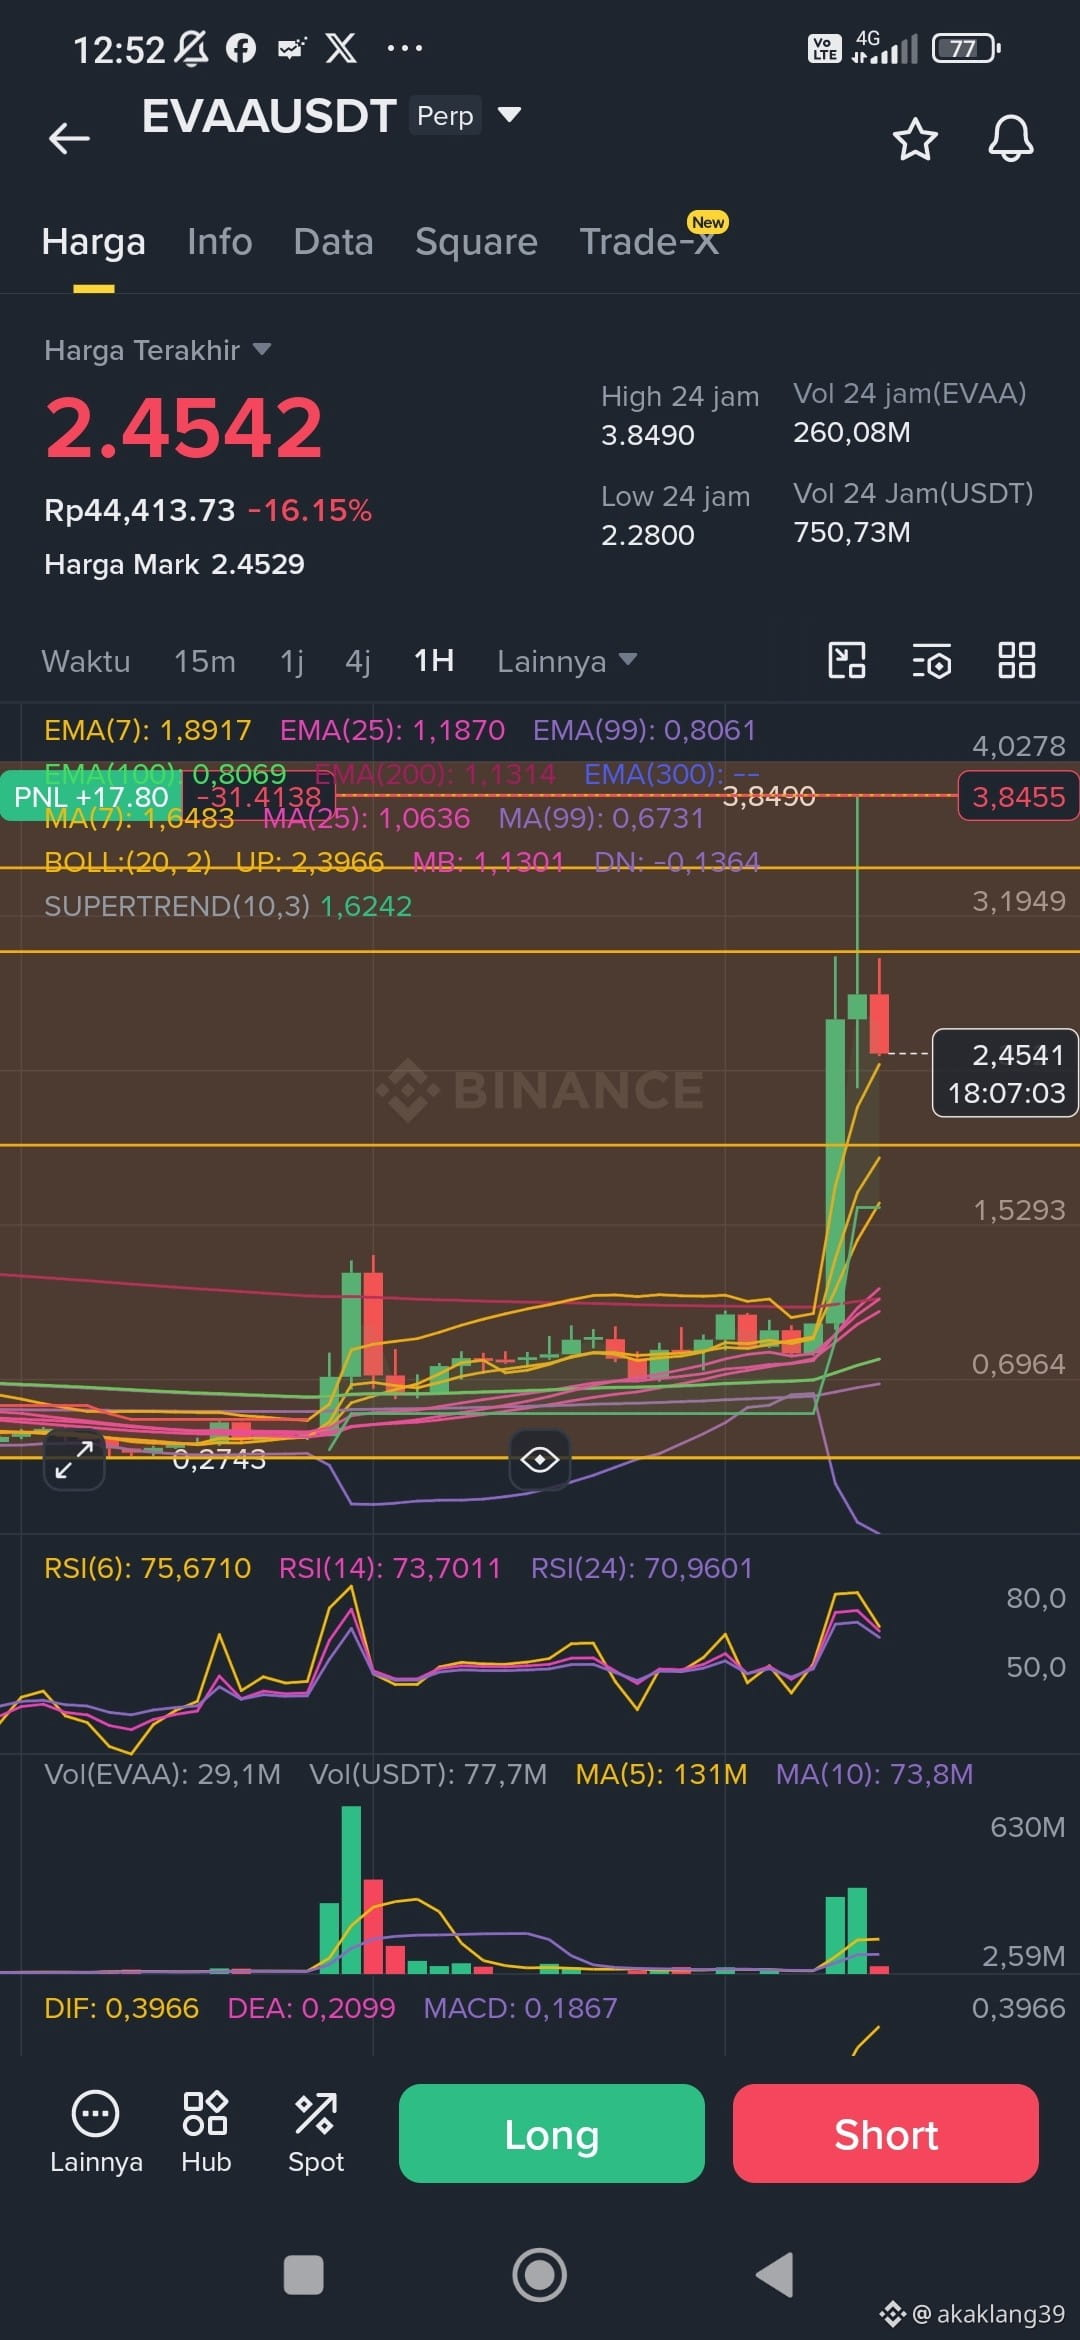The image size is (1080, 2340).
Task: Tap Vol 24 Jam(USDT) 750,73M
Action: pyautogui.click(x=852, y=532)
